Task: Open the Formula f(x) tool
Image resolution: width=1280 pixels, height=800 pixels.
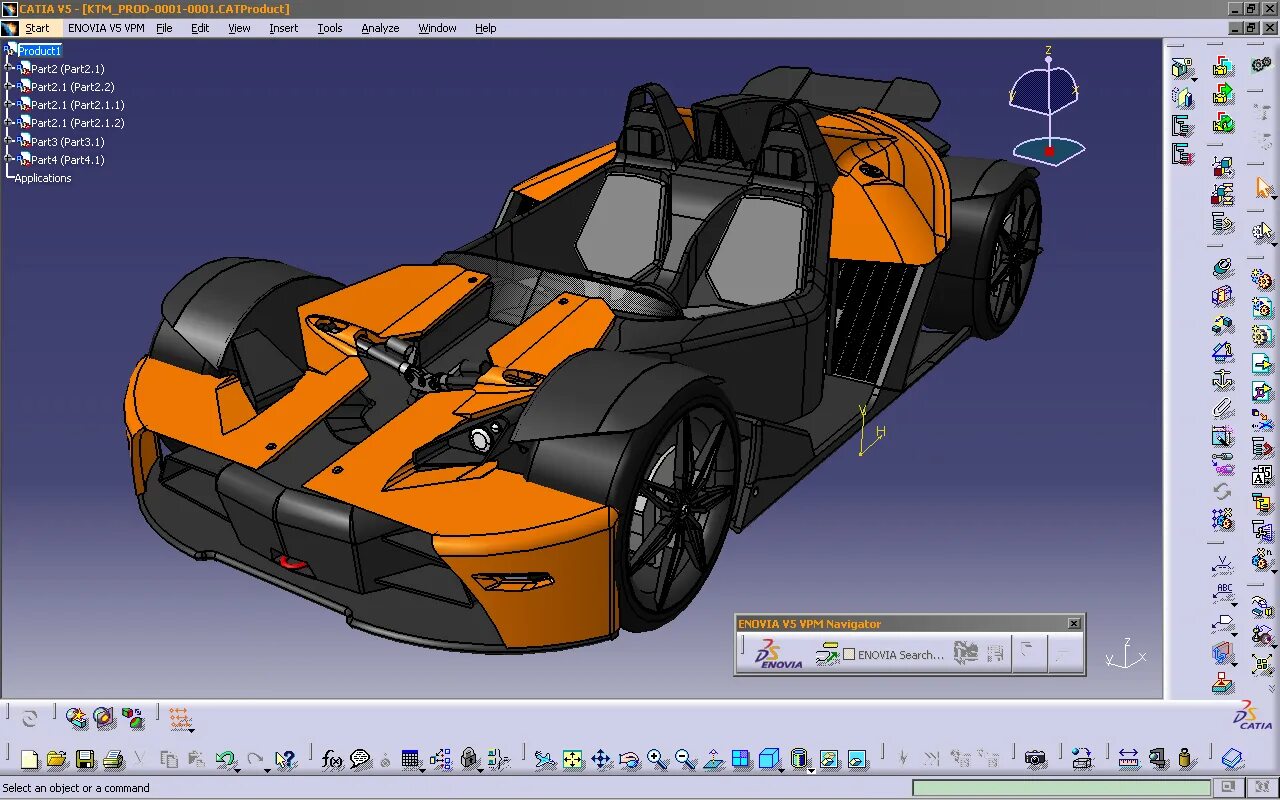Action: (332, 759)
